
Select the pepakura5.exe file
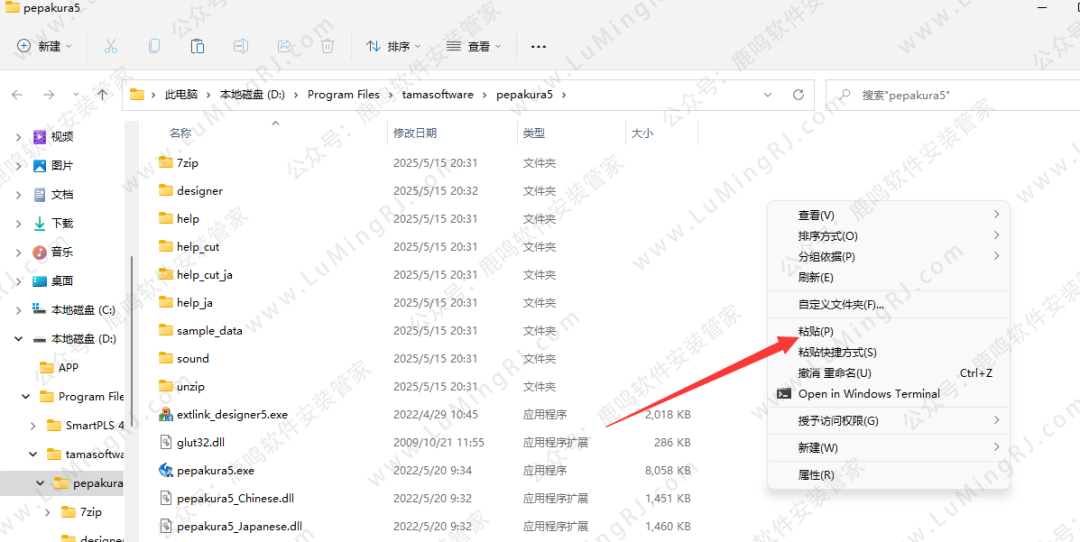[x=215, y=470]
